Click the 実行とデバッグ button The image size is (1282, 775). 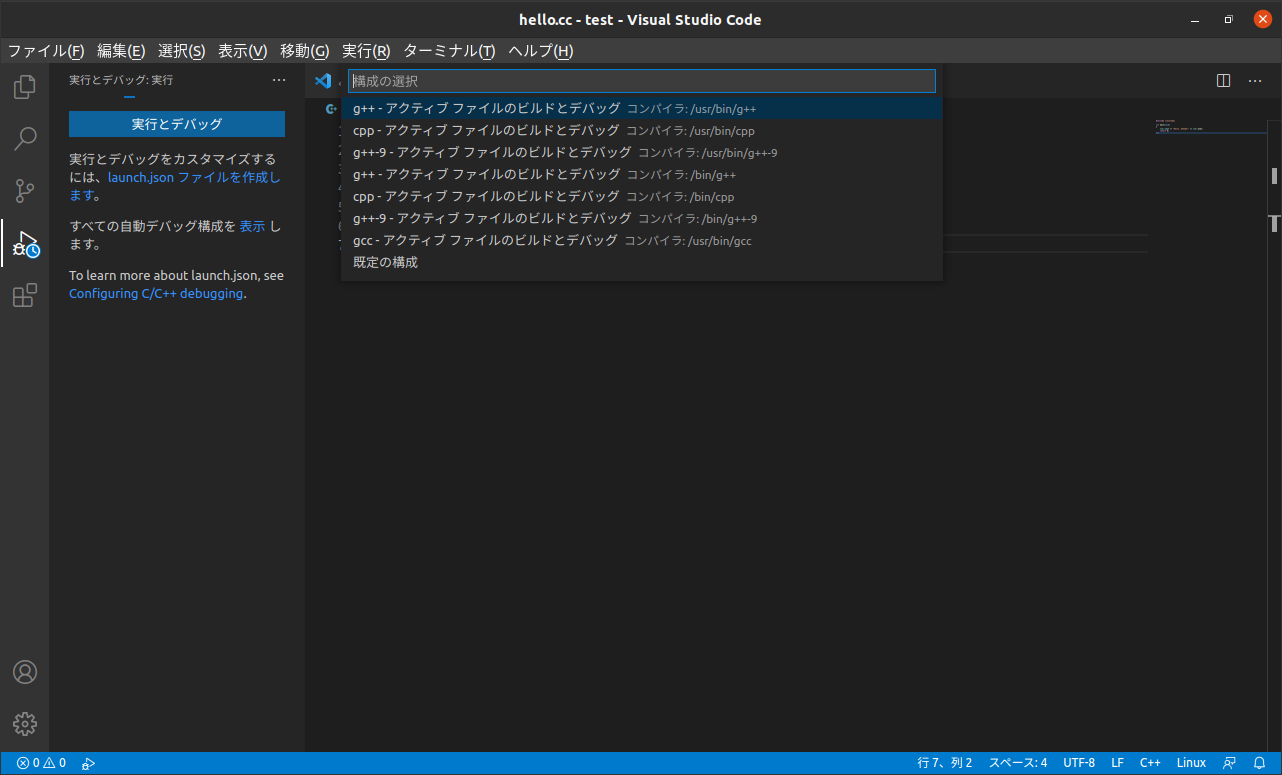pyautogui.click(x=177, y=124)
